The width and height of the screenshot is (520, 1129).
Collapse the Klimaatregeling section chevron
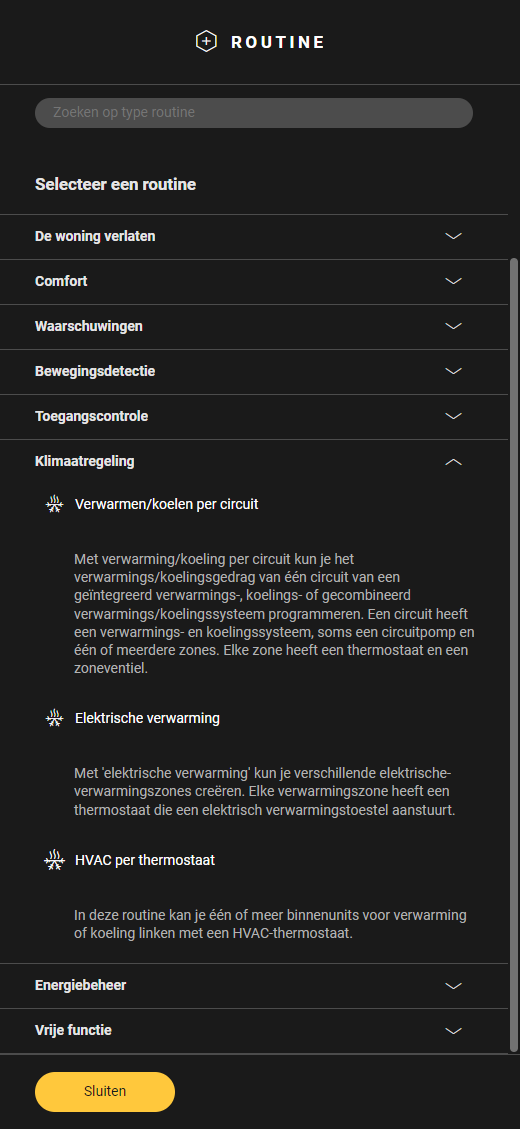(x=453, y=462)
